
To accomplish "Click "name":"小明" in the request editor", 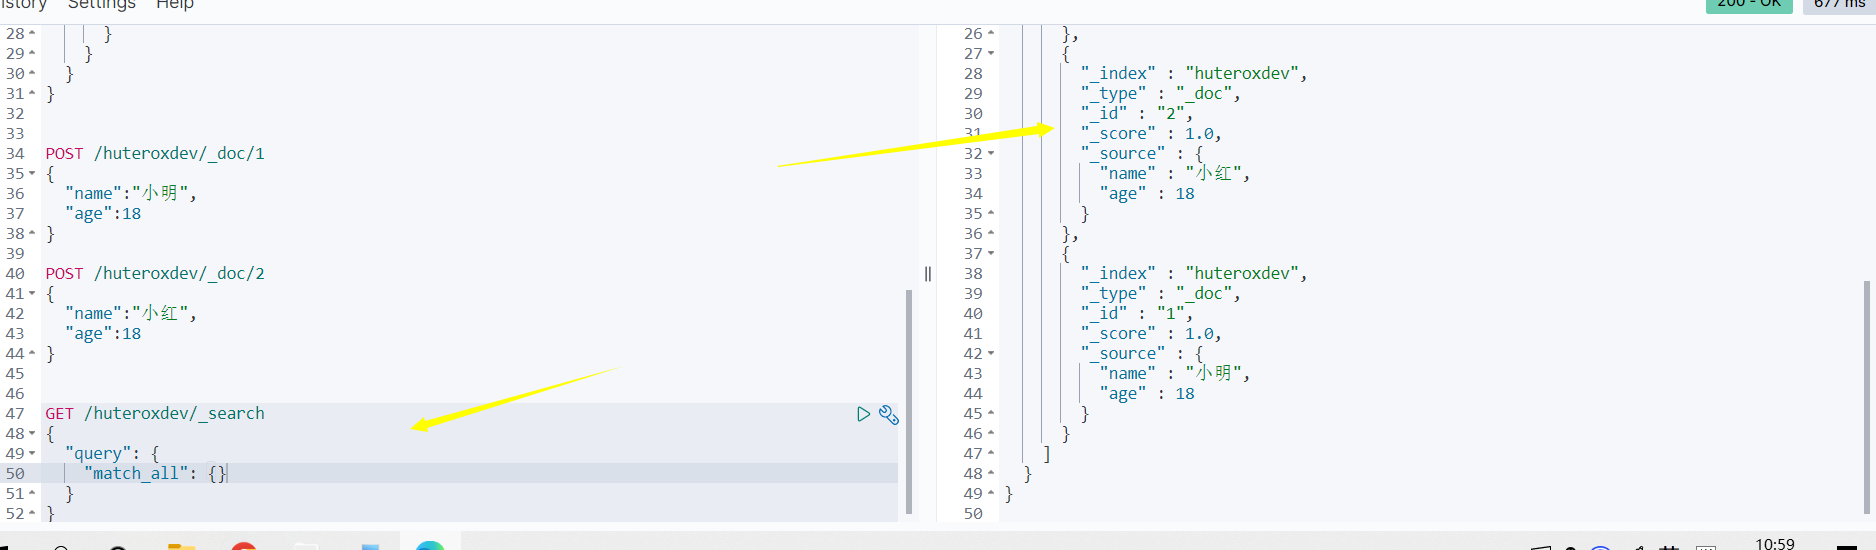I will pos(130,194).
